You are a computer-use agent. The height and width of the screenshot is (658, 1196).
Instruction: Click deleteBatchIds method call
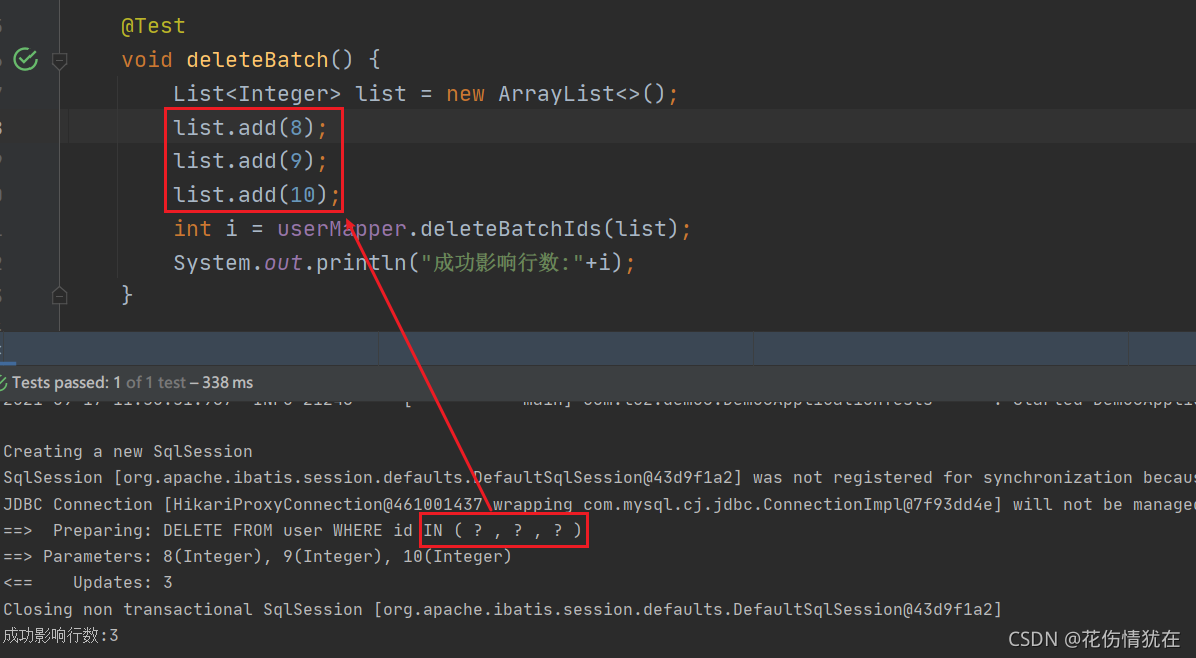tap(511, 229)
